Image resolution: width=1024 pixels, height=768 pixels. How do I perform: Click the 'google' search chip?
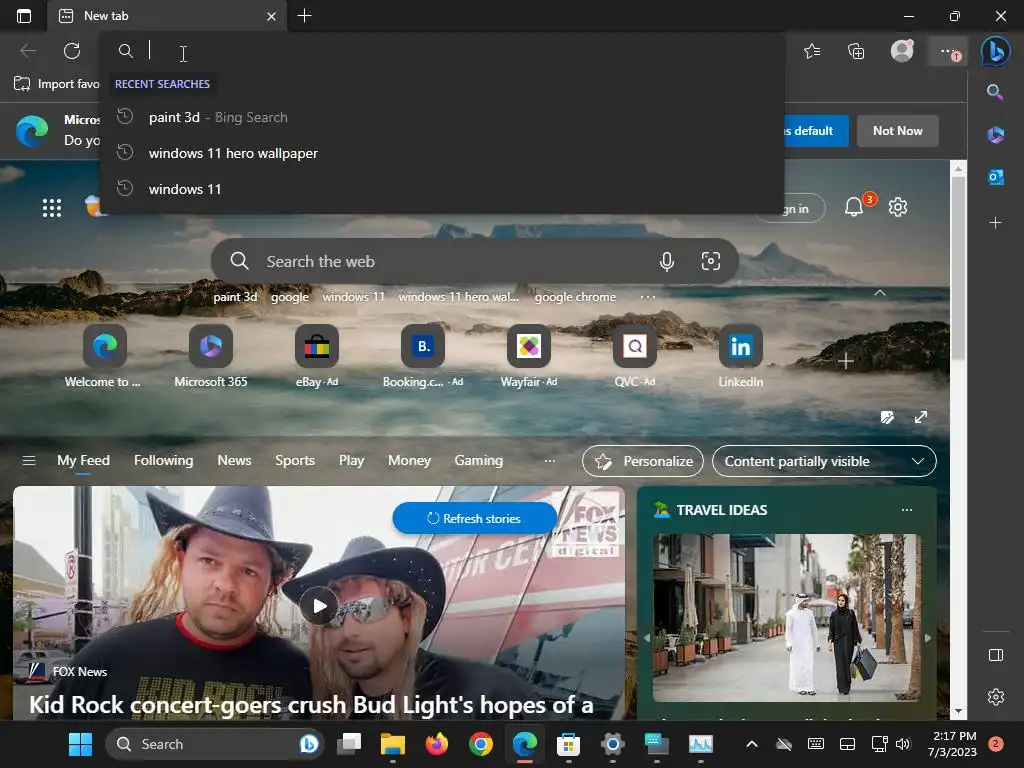point(290,297)
